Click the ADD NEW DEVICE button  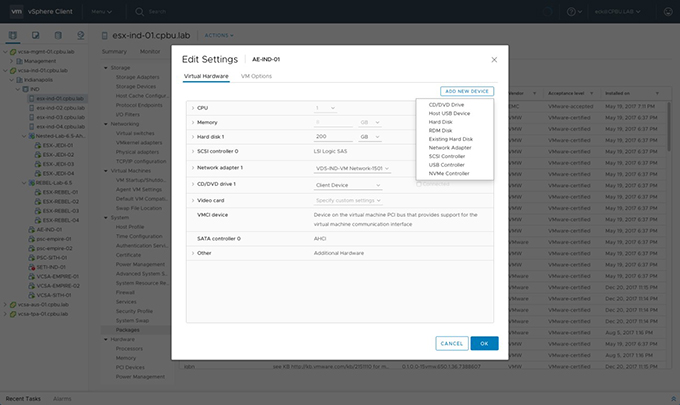click(467, 91)
